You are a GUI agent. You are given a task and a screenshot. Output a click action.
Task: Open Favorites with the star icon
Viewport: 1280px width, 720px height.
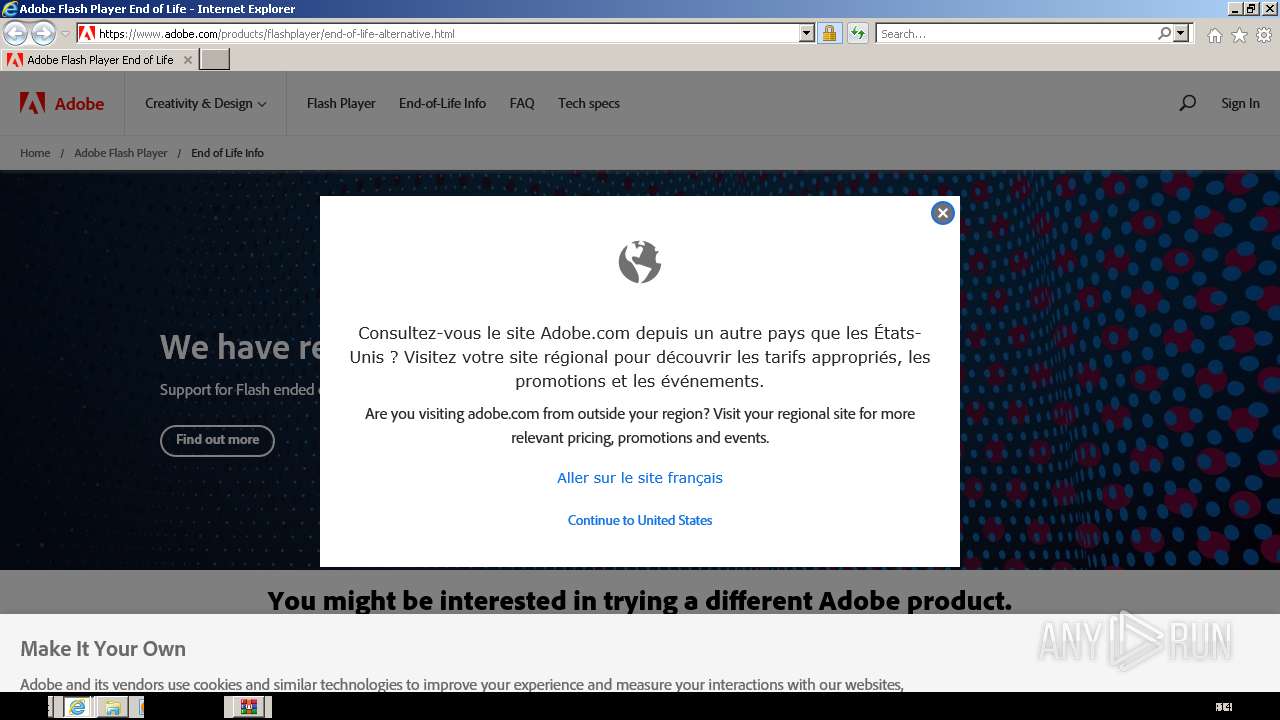point(1239,35)
